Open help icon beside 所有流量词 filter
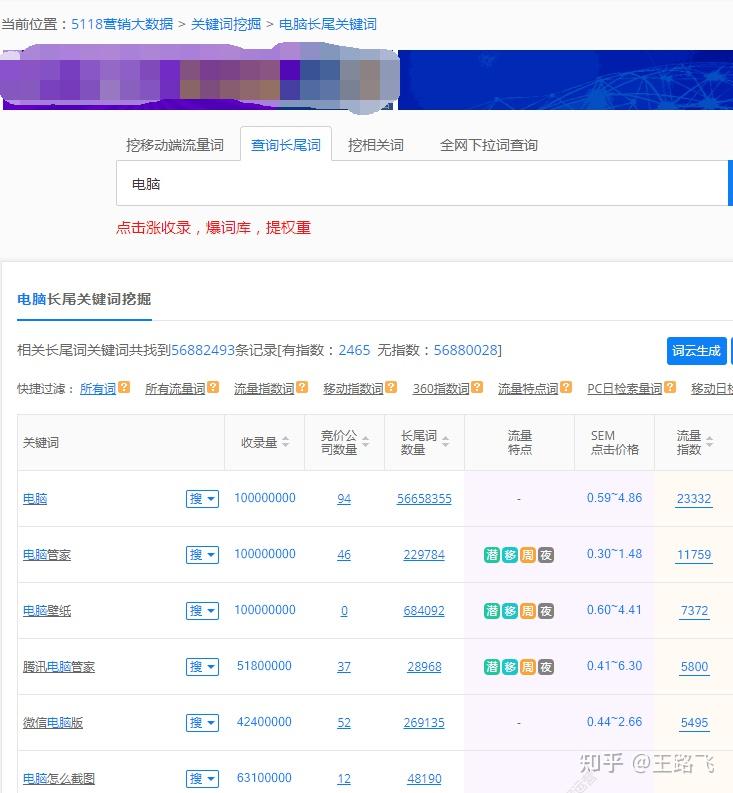Screen dimensions: 733x793 point(213,387)
